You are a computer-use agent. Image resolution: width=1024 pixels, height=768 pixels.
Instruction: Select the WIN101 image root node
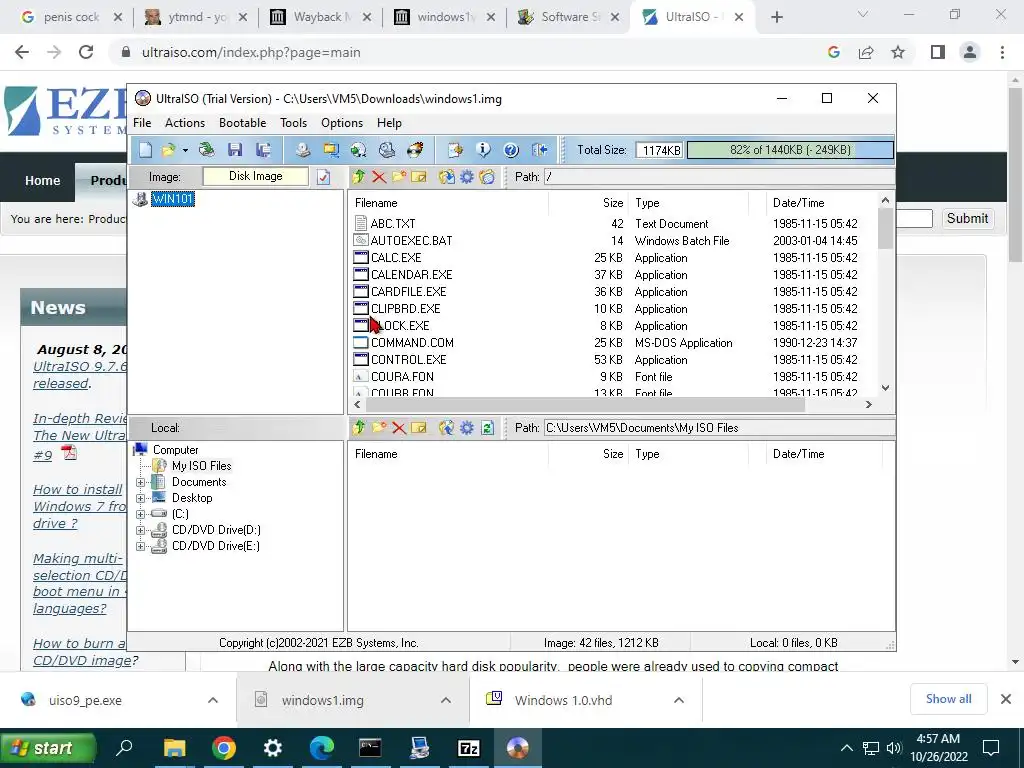tap(172, 199)
